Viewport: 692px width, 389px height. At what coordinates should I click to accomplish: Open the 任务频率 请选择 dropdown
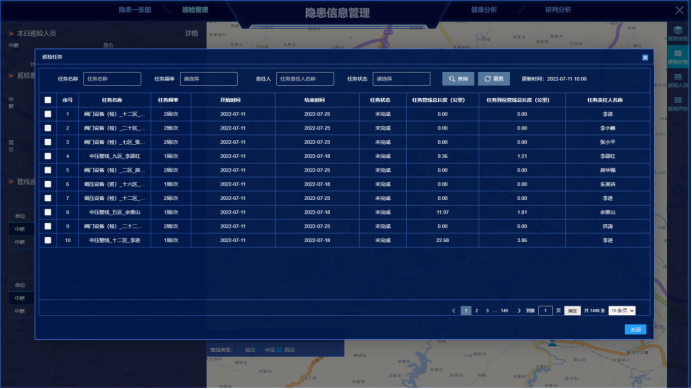(x=209, y=79)
